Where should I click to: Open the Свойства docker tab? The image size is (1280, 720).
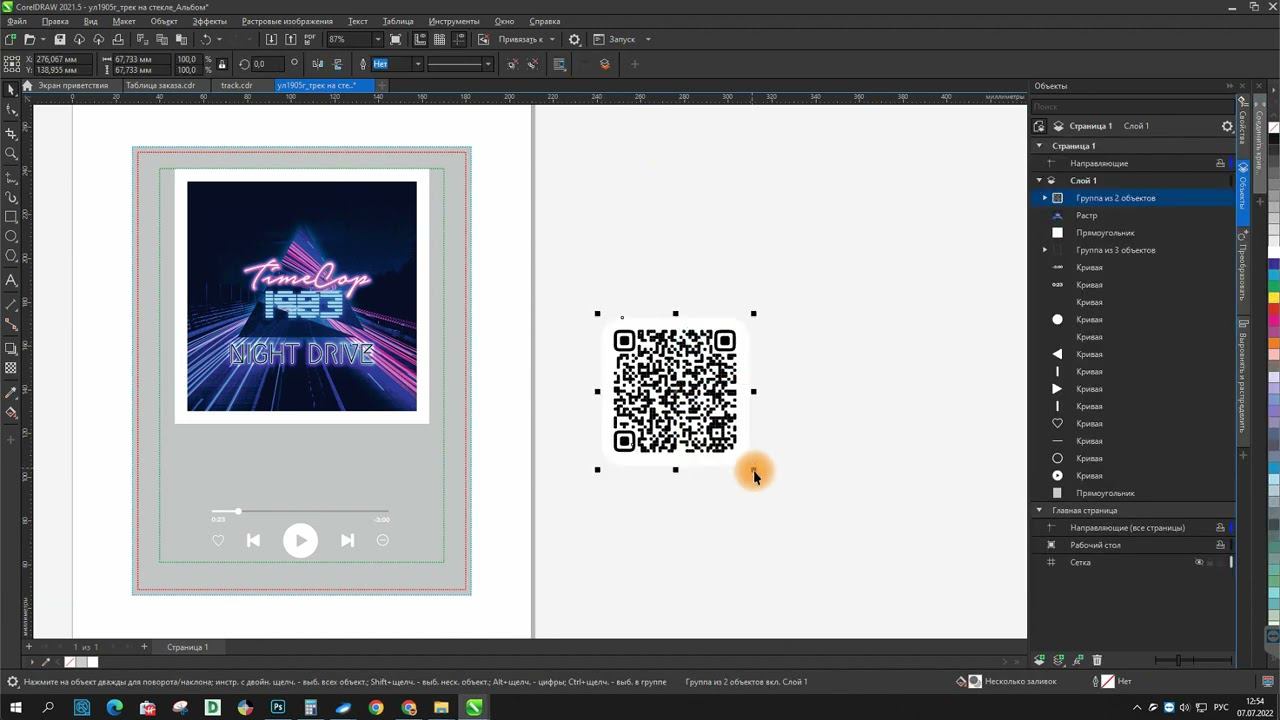[1243, 125]
